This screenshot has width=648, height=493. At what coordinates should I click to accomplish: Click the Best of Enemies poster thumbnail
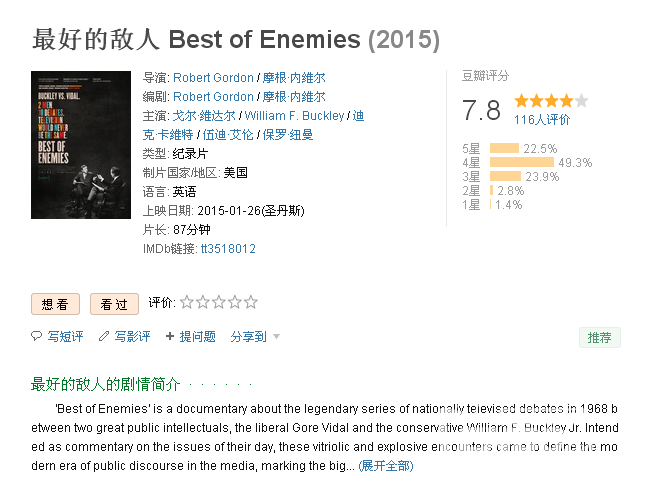click(81, 145)
